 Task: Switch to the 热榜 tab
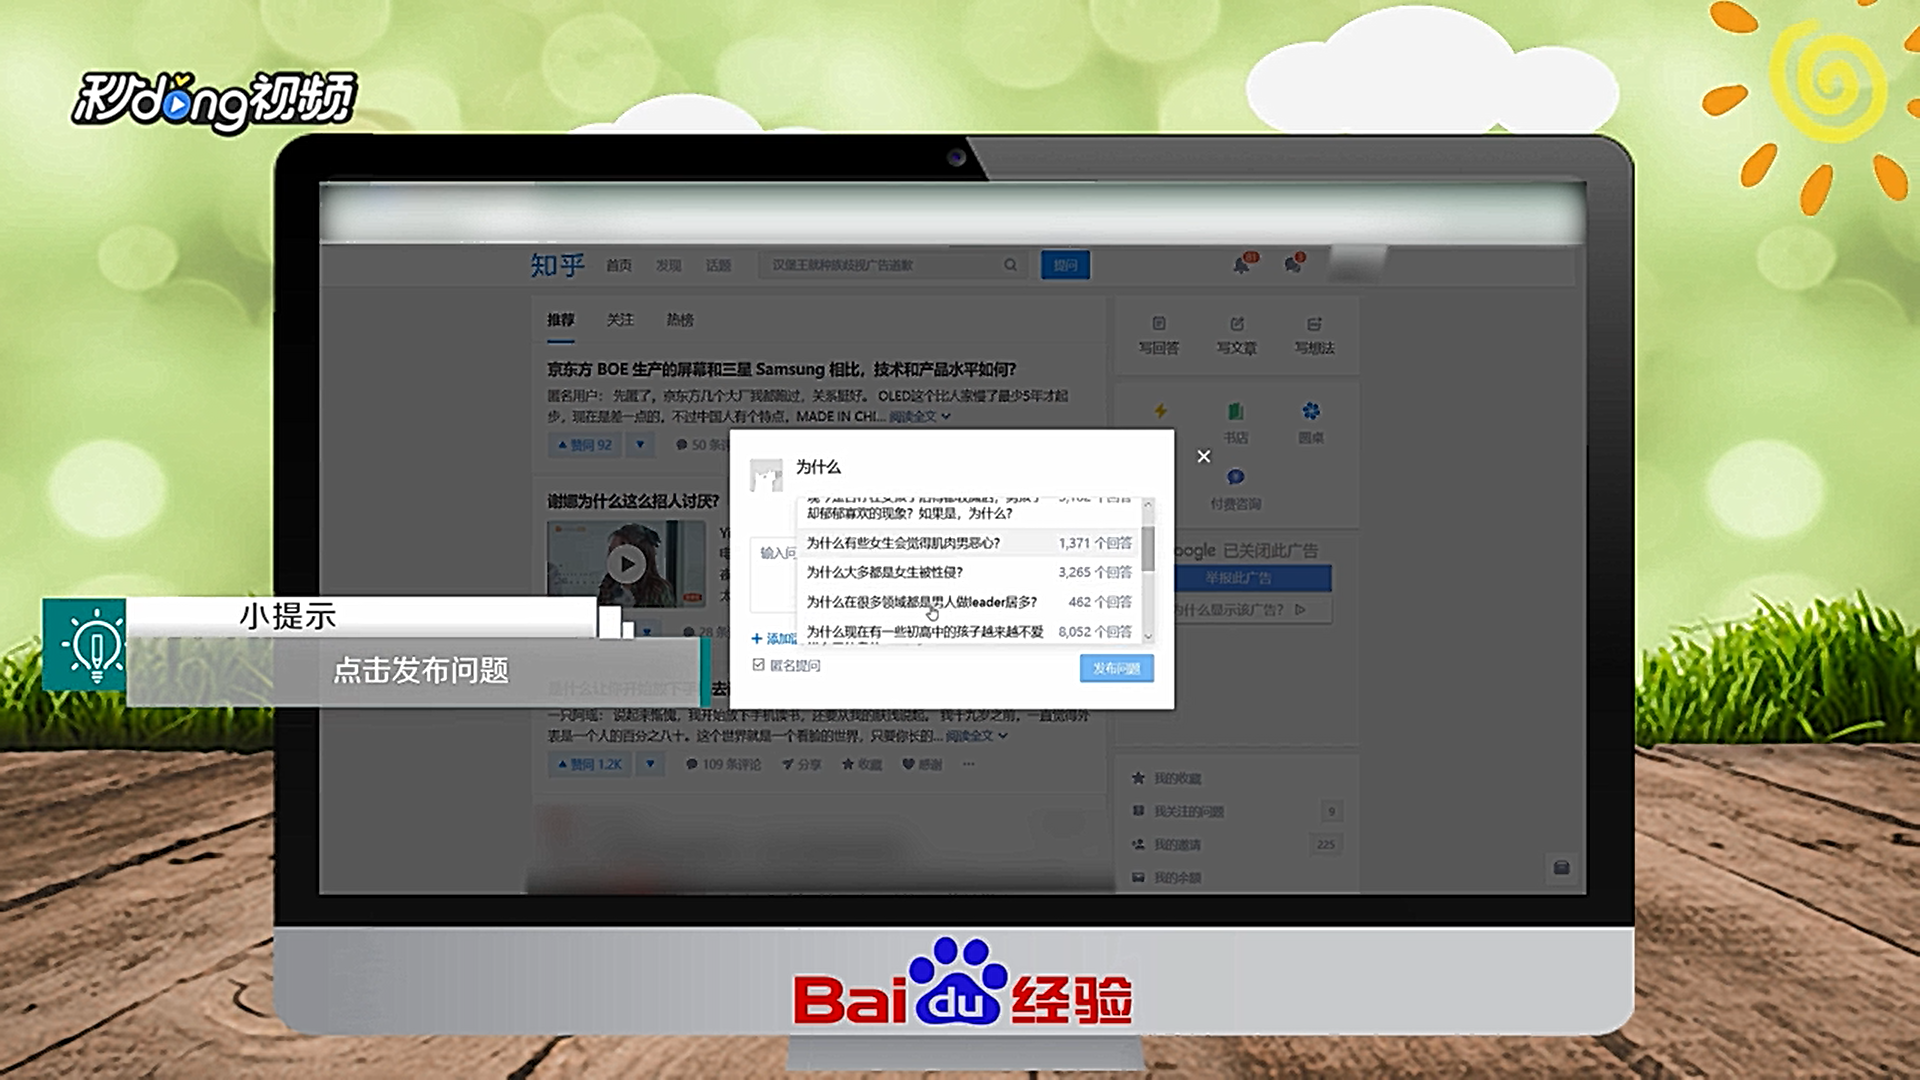coord(680,320)
